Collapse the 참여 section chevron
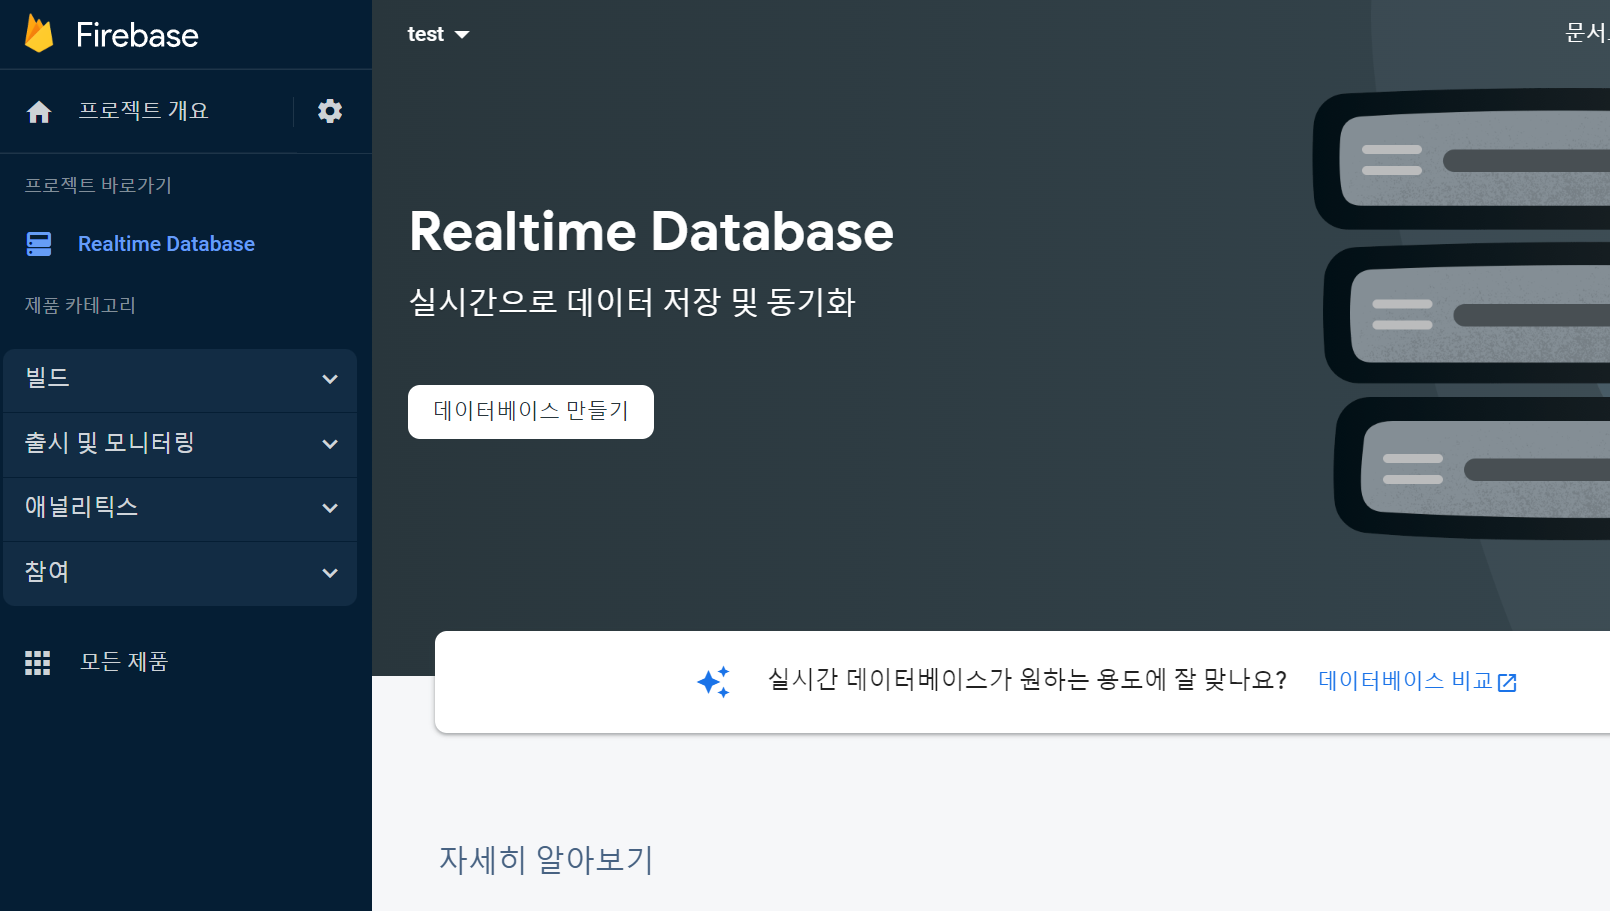Viewport: 1610px width, 911px height. point(330,573)
